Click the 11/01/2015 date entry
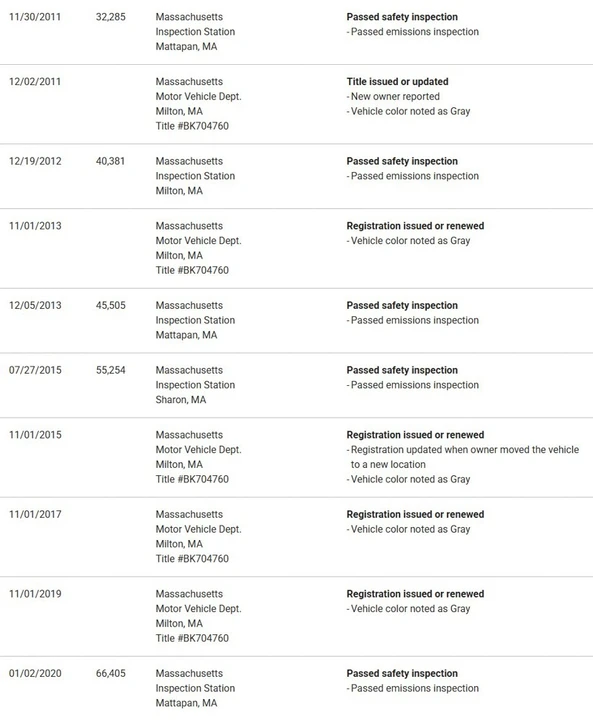 [x=35, y=435]
